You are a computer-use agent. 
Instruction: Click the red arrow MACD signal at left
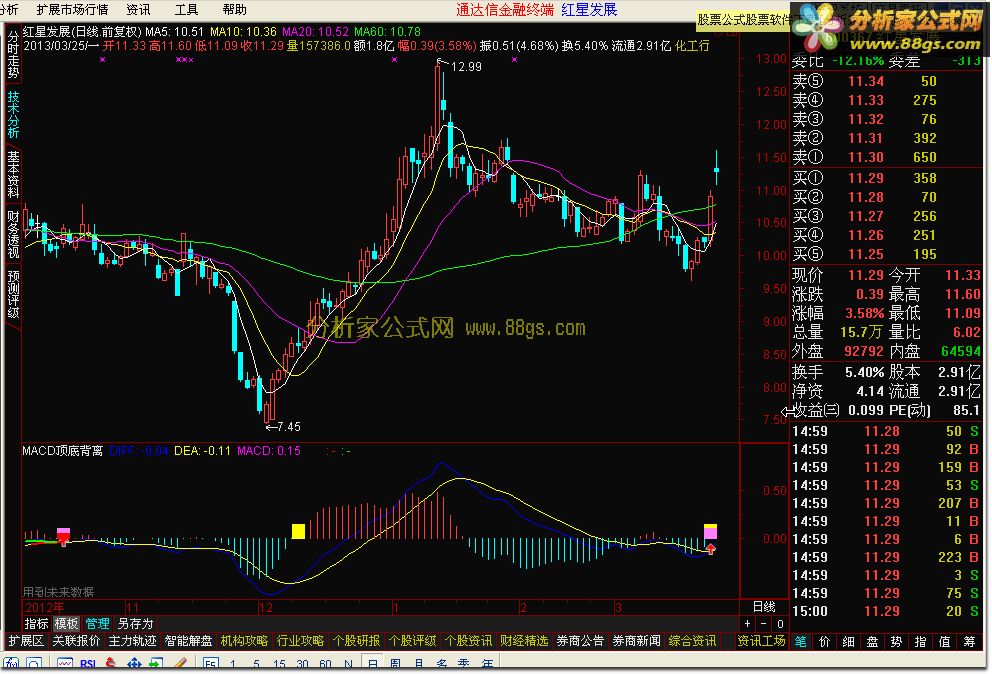[63, 537]
